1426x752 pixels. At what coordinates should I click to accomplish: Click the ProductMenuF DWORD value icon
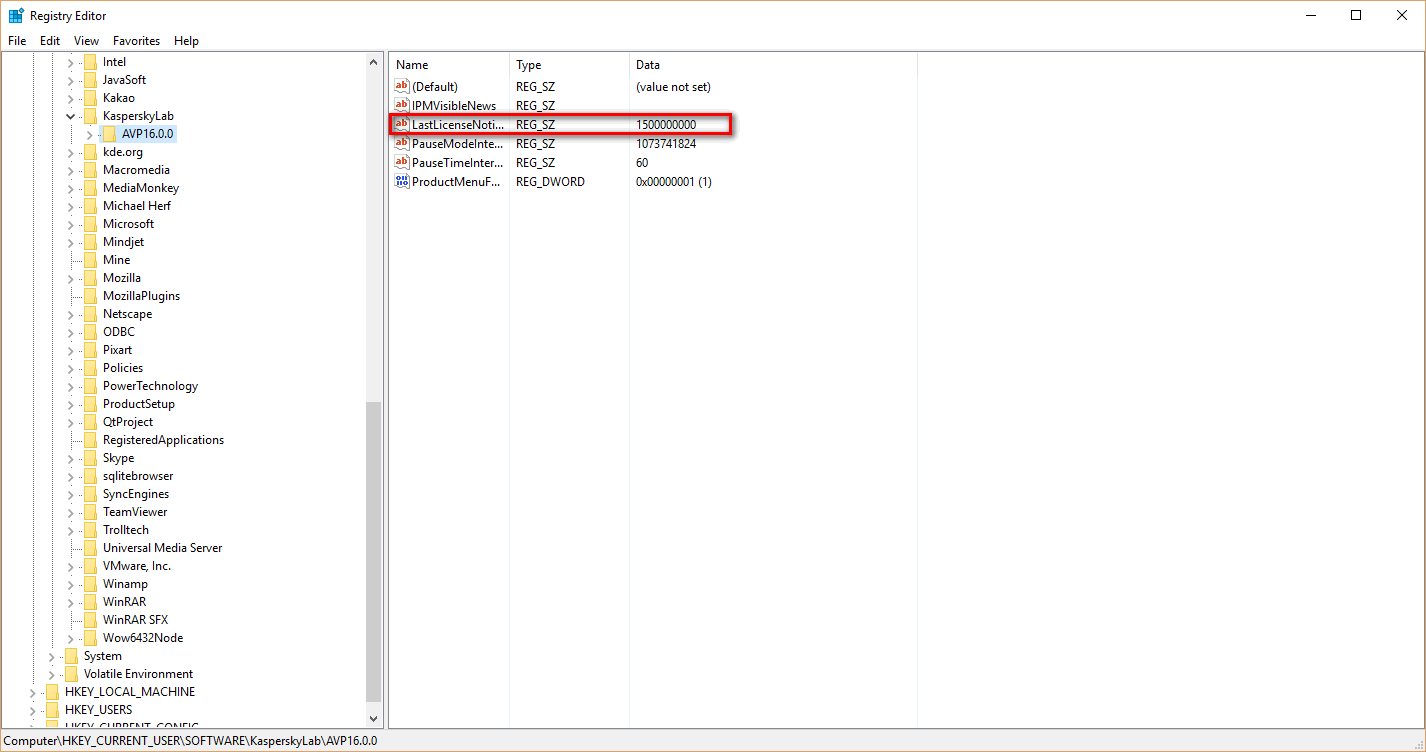[x=402, y=182]
